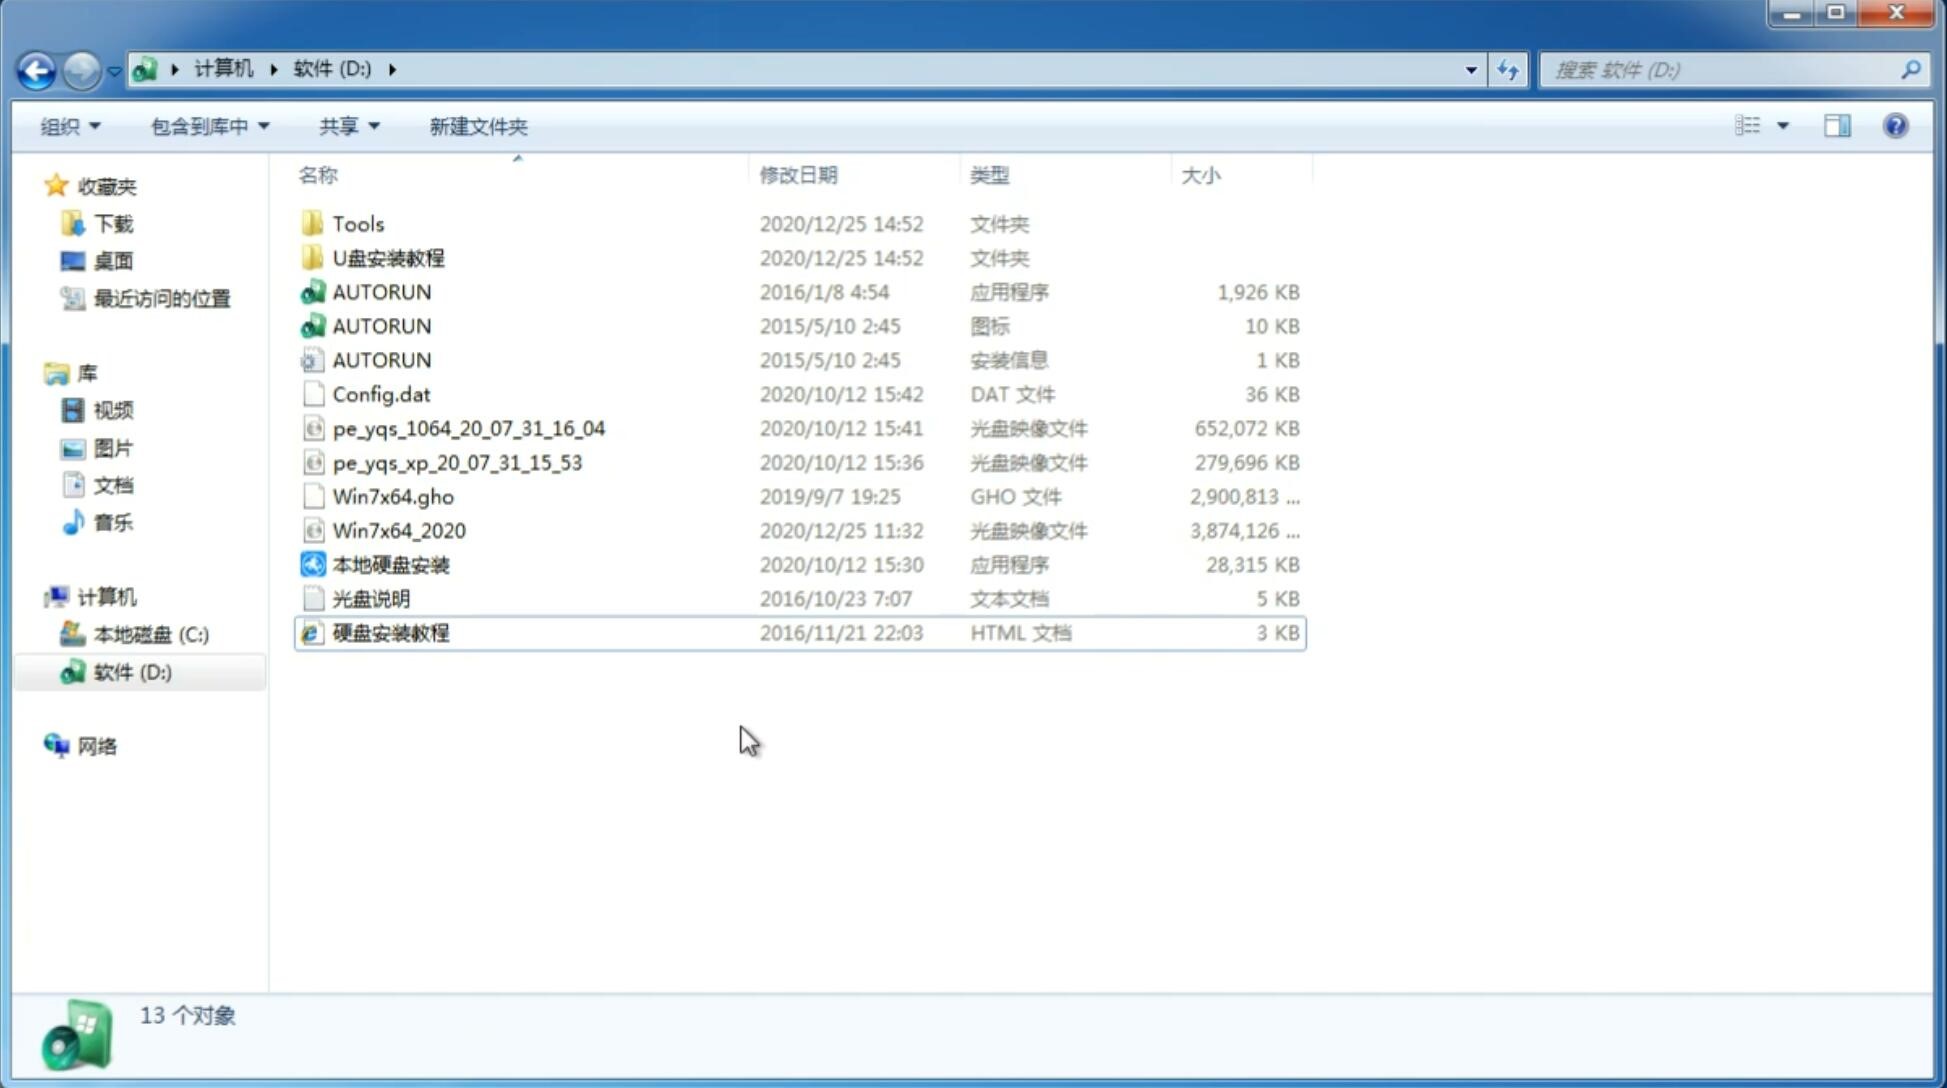Launch 本地硬盘安装 application
The height and width of the screenshot is (1088, 1947).
click(390, 564)
